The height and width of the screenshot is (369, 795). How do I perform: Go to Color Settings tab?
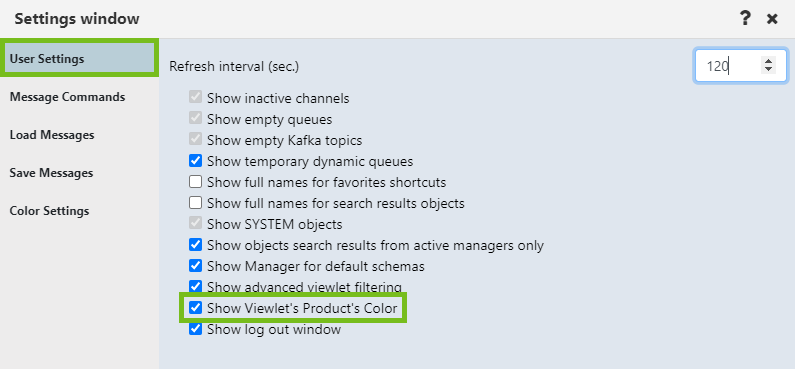click(x=49, y=211)
